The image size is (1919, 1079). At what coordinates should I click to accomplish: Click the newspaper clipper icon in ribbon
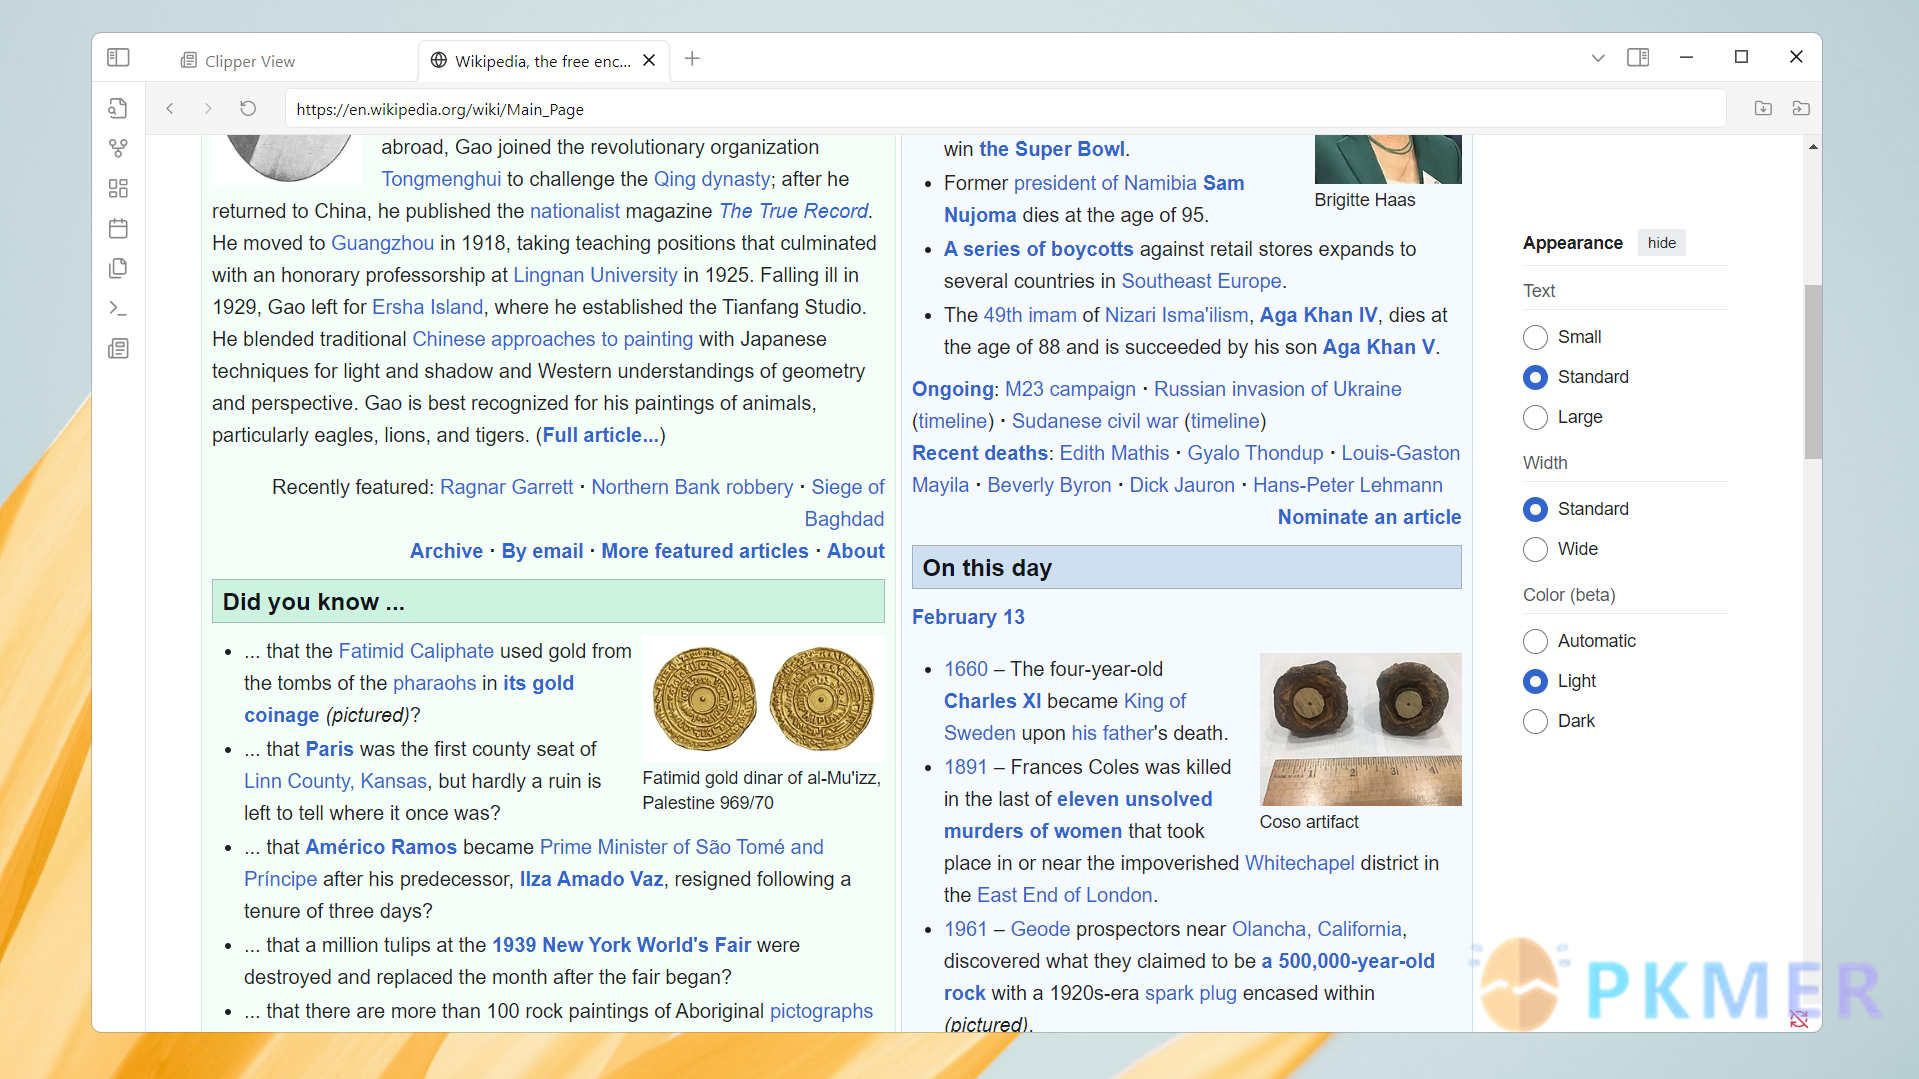pyautogui.click(x=118, y=348)
